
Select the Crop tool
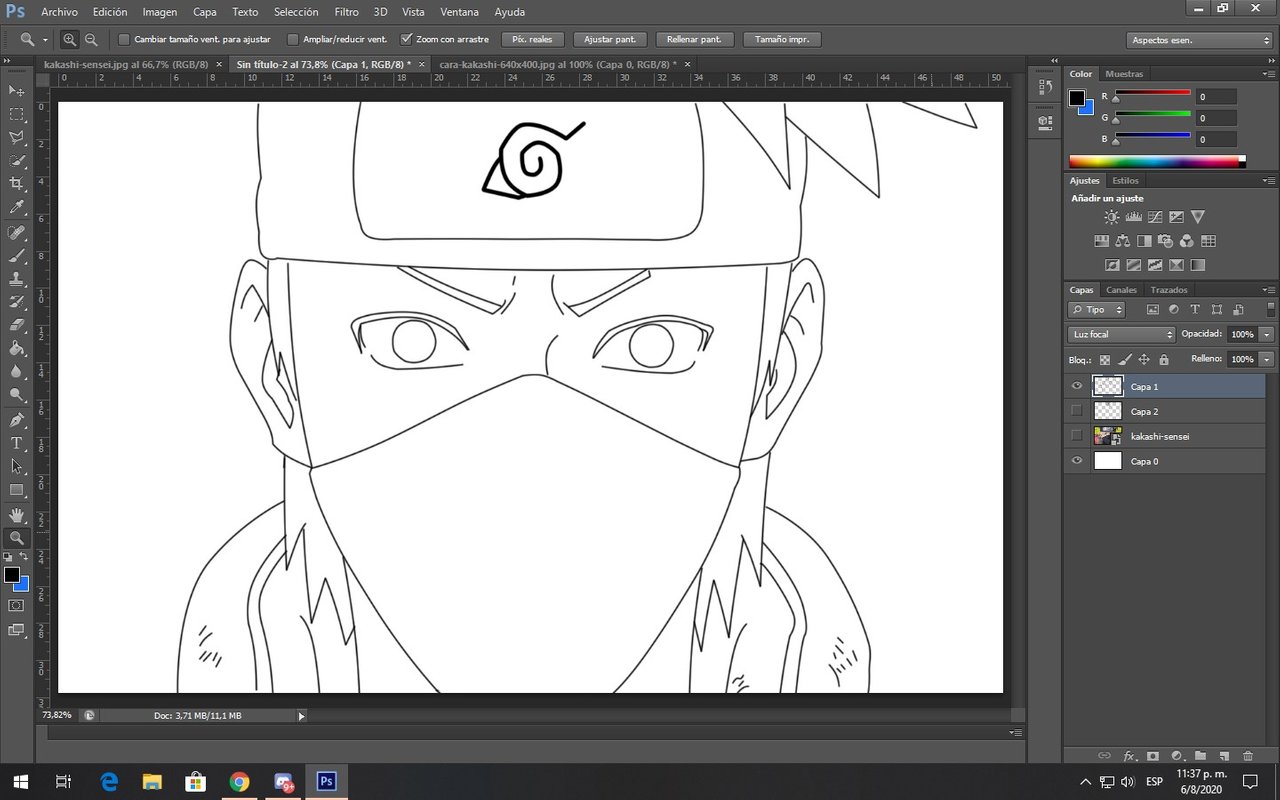pyautogui.click(x=17, y=184)
